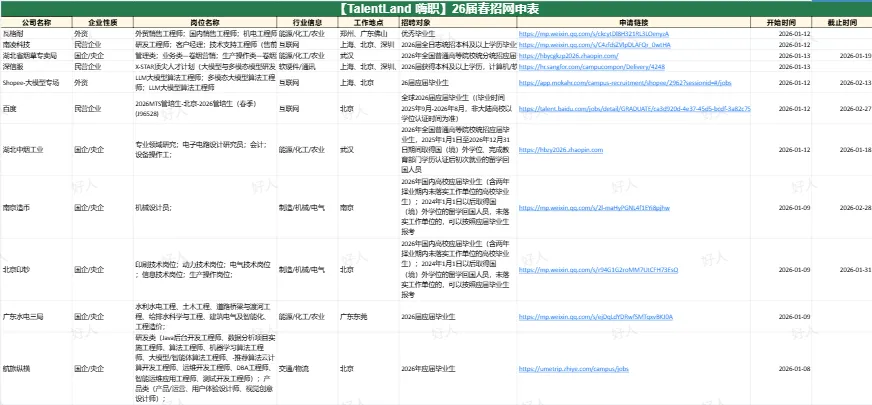
Task: Select the 开始时间 column header
Action: point(781,22)
